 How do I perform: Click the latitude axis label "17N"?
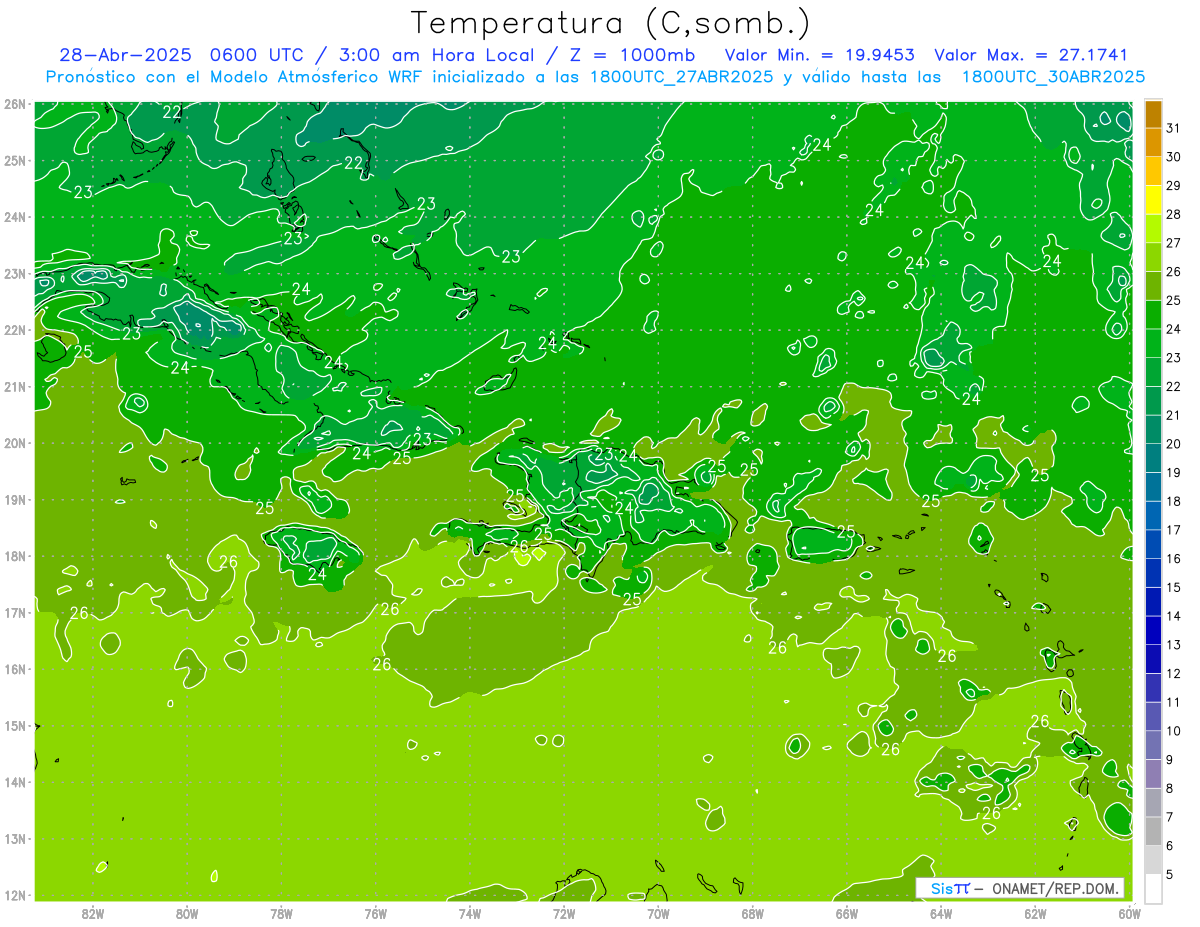click(x=15, y=613)
